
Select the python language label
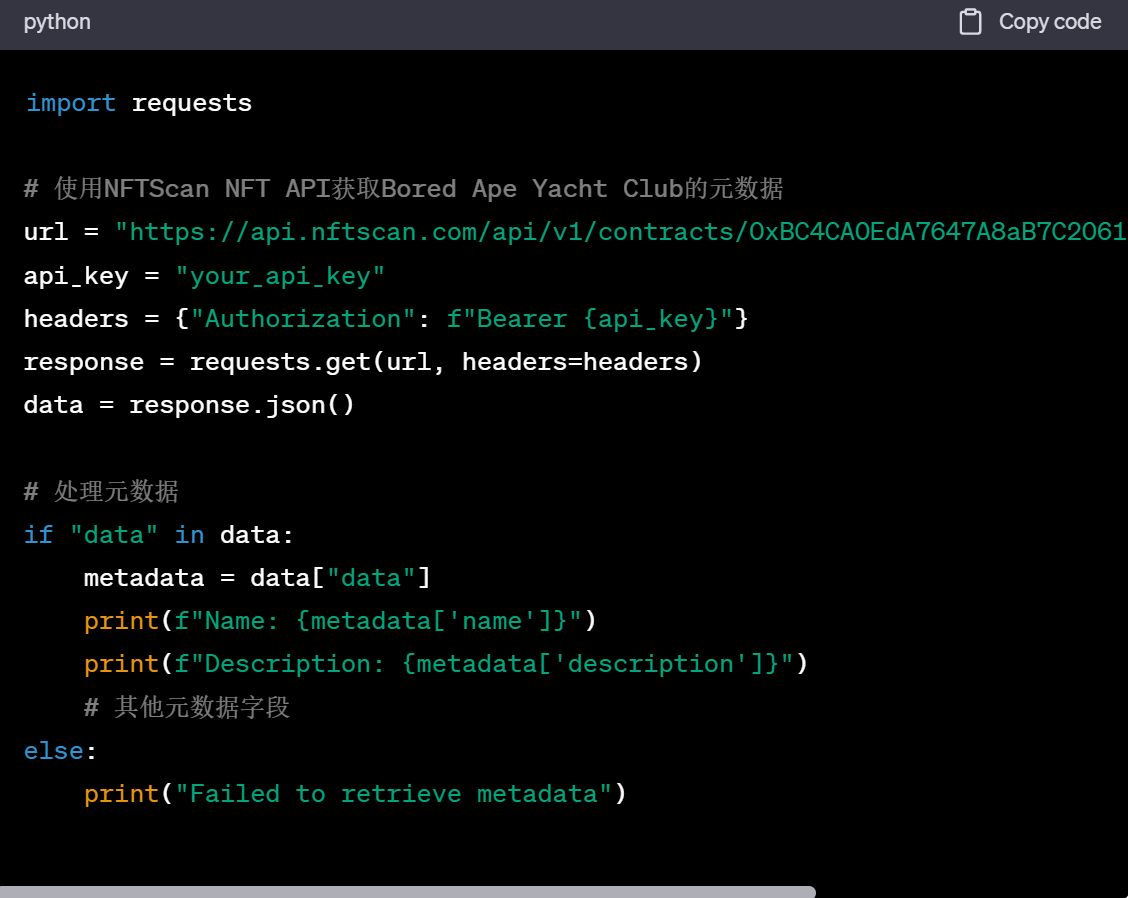(57, 21)
